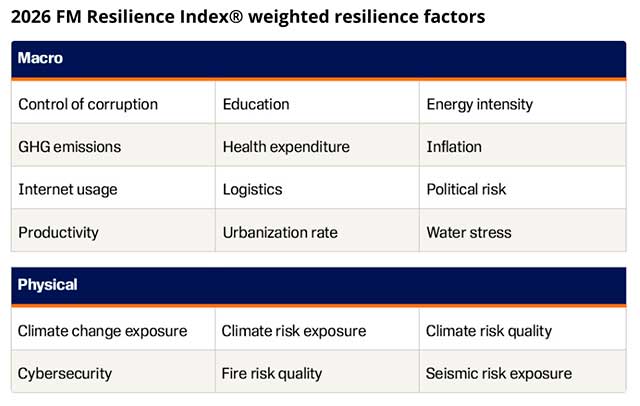Select the Inflation factor
The width and height of the screenshot is (640, 406).
point(454,147)
